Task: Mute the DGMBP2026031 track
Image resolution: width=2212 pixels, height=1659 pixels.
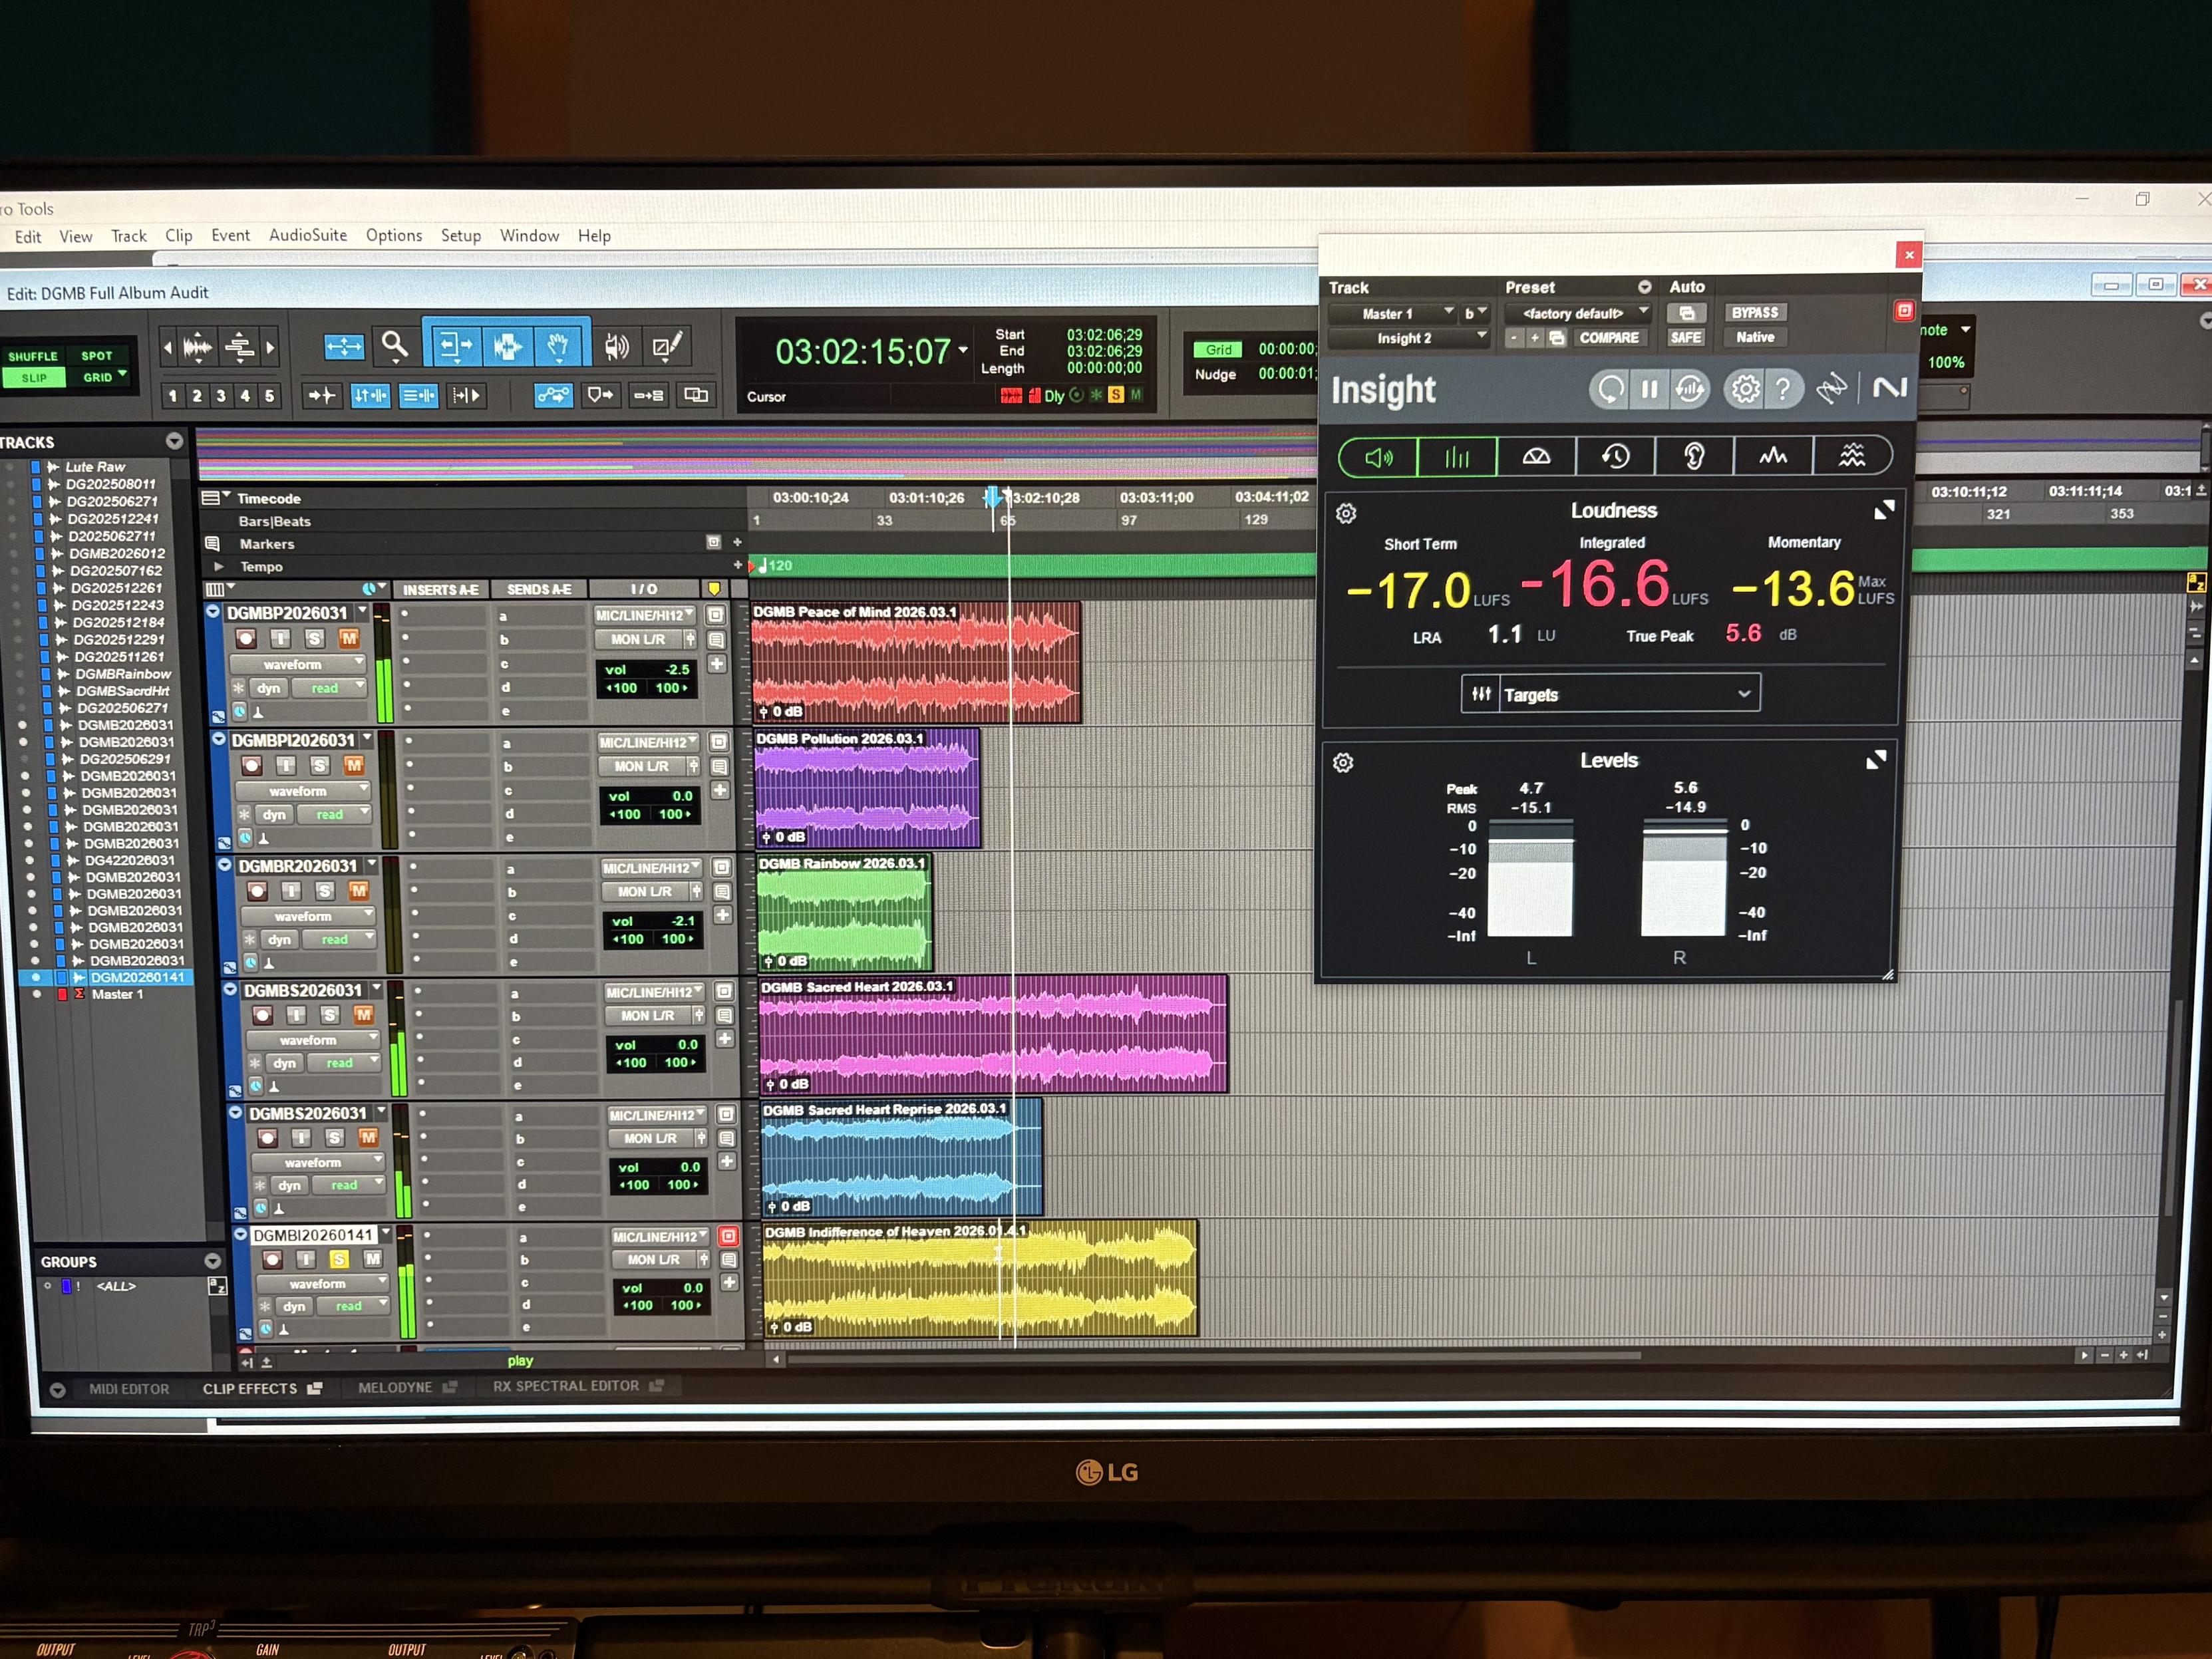Action: pyautogui.click(x=349, y=639)
